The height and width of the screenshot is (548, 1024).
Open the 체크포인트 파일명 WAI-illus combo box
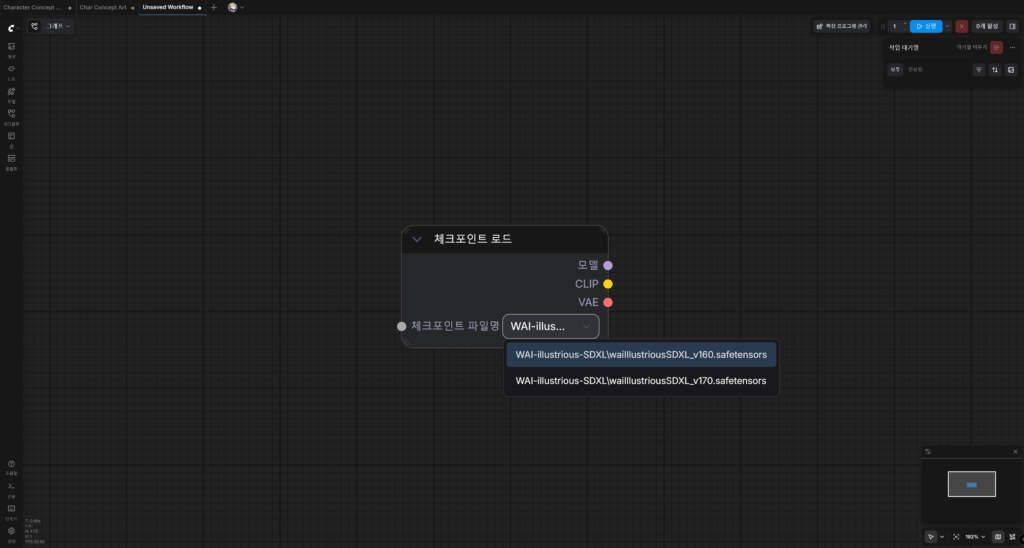point(551,327)
